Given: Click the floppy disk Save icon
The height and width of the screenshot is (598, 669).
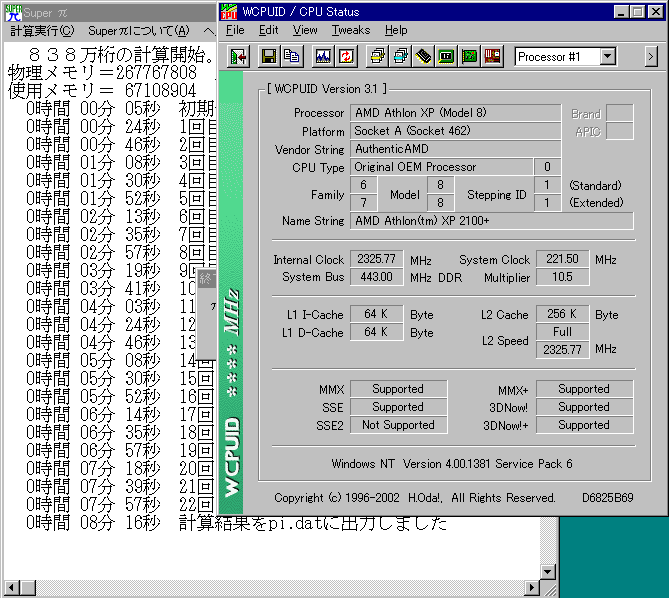Looking at the screenshot, I should coord(269,57).
